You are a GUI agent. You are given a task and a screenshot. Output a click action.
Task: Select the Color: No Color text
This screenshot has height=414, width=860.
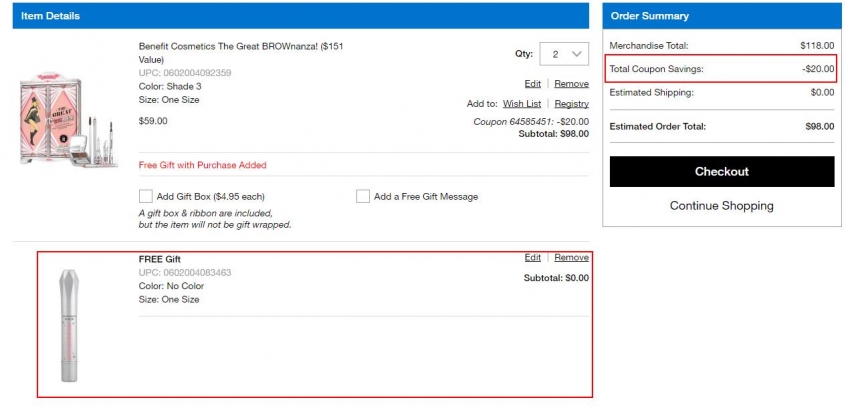click(171, 286)
